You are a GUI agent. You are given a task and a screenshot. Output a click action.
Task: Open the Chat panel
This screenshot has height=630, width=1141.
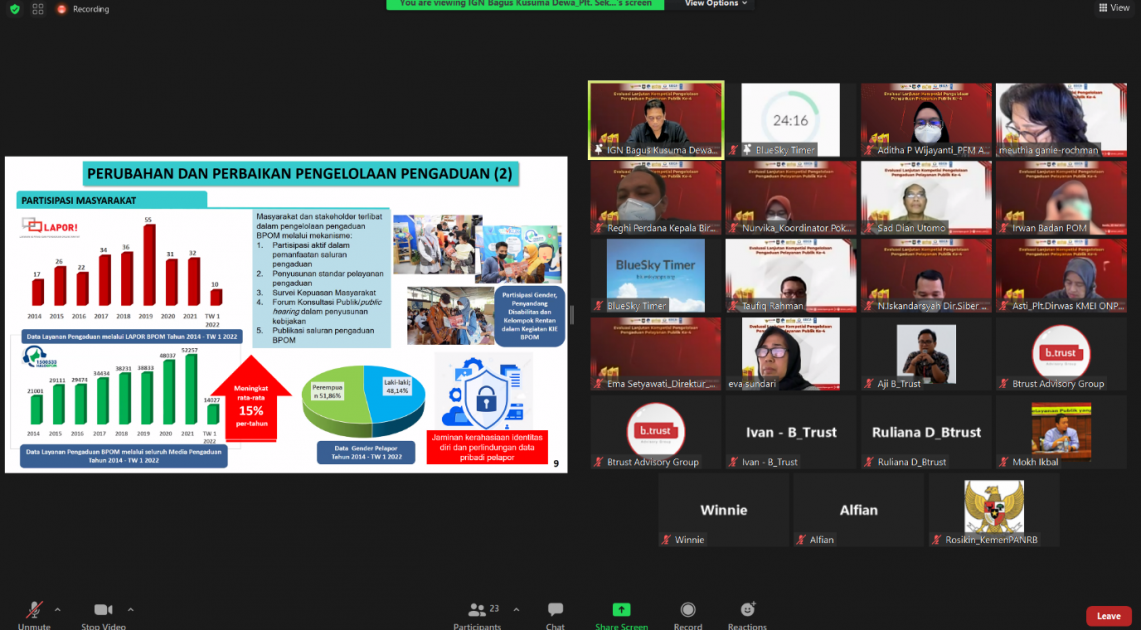tap(555, 612)
